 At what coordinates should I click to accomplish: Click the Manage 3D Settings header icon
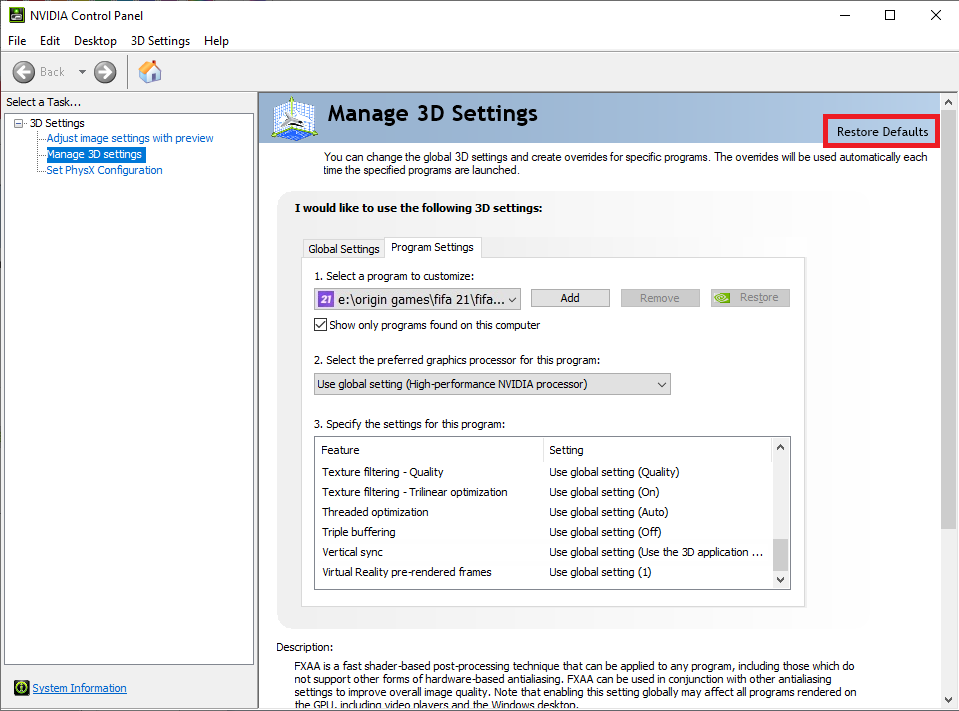295,119
